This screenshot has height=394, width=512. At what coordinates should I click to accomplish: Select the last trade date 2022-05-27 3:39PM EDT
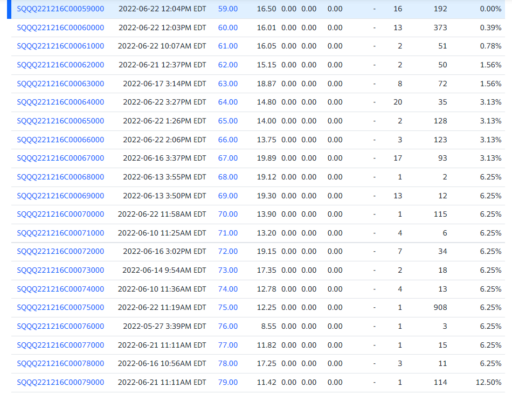tap(164, 326)
